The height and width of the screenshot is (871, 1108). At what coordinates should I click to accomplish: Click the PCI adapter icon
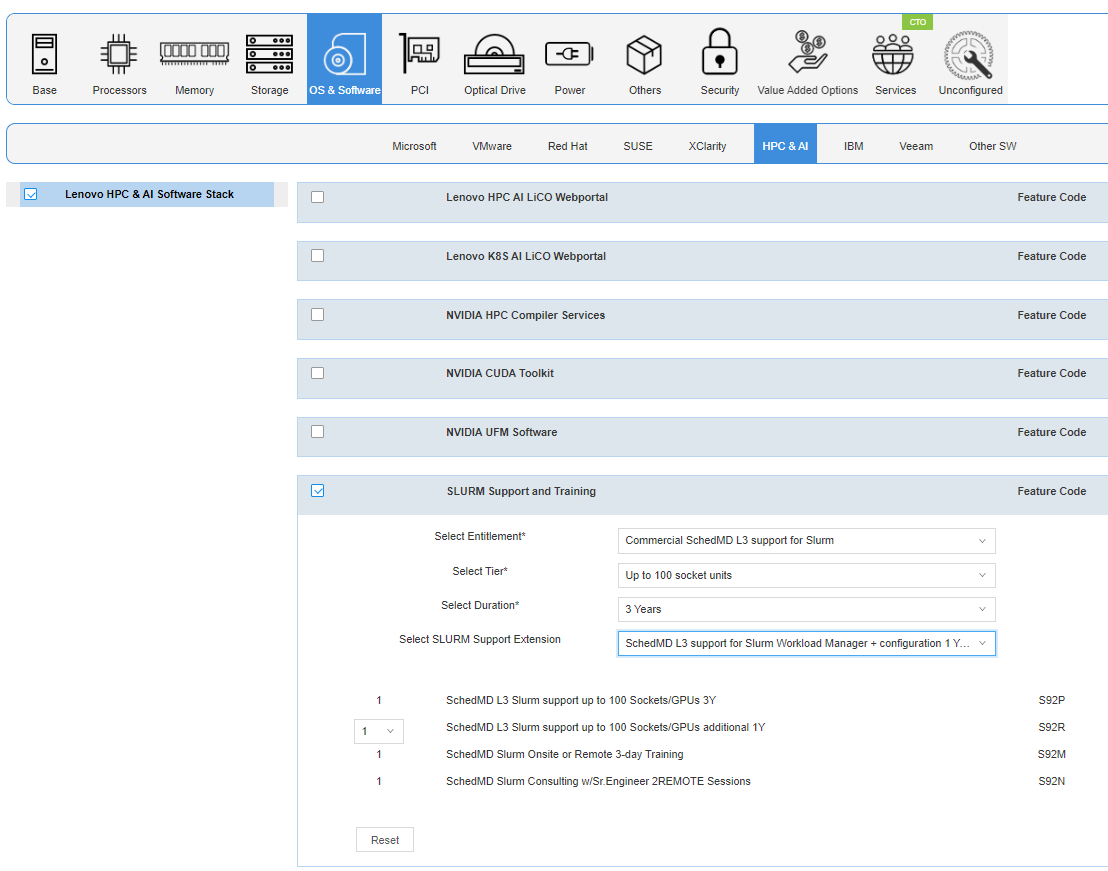tap(419, 55)
